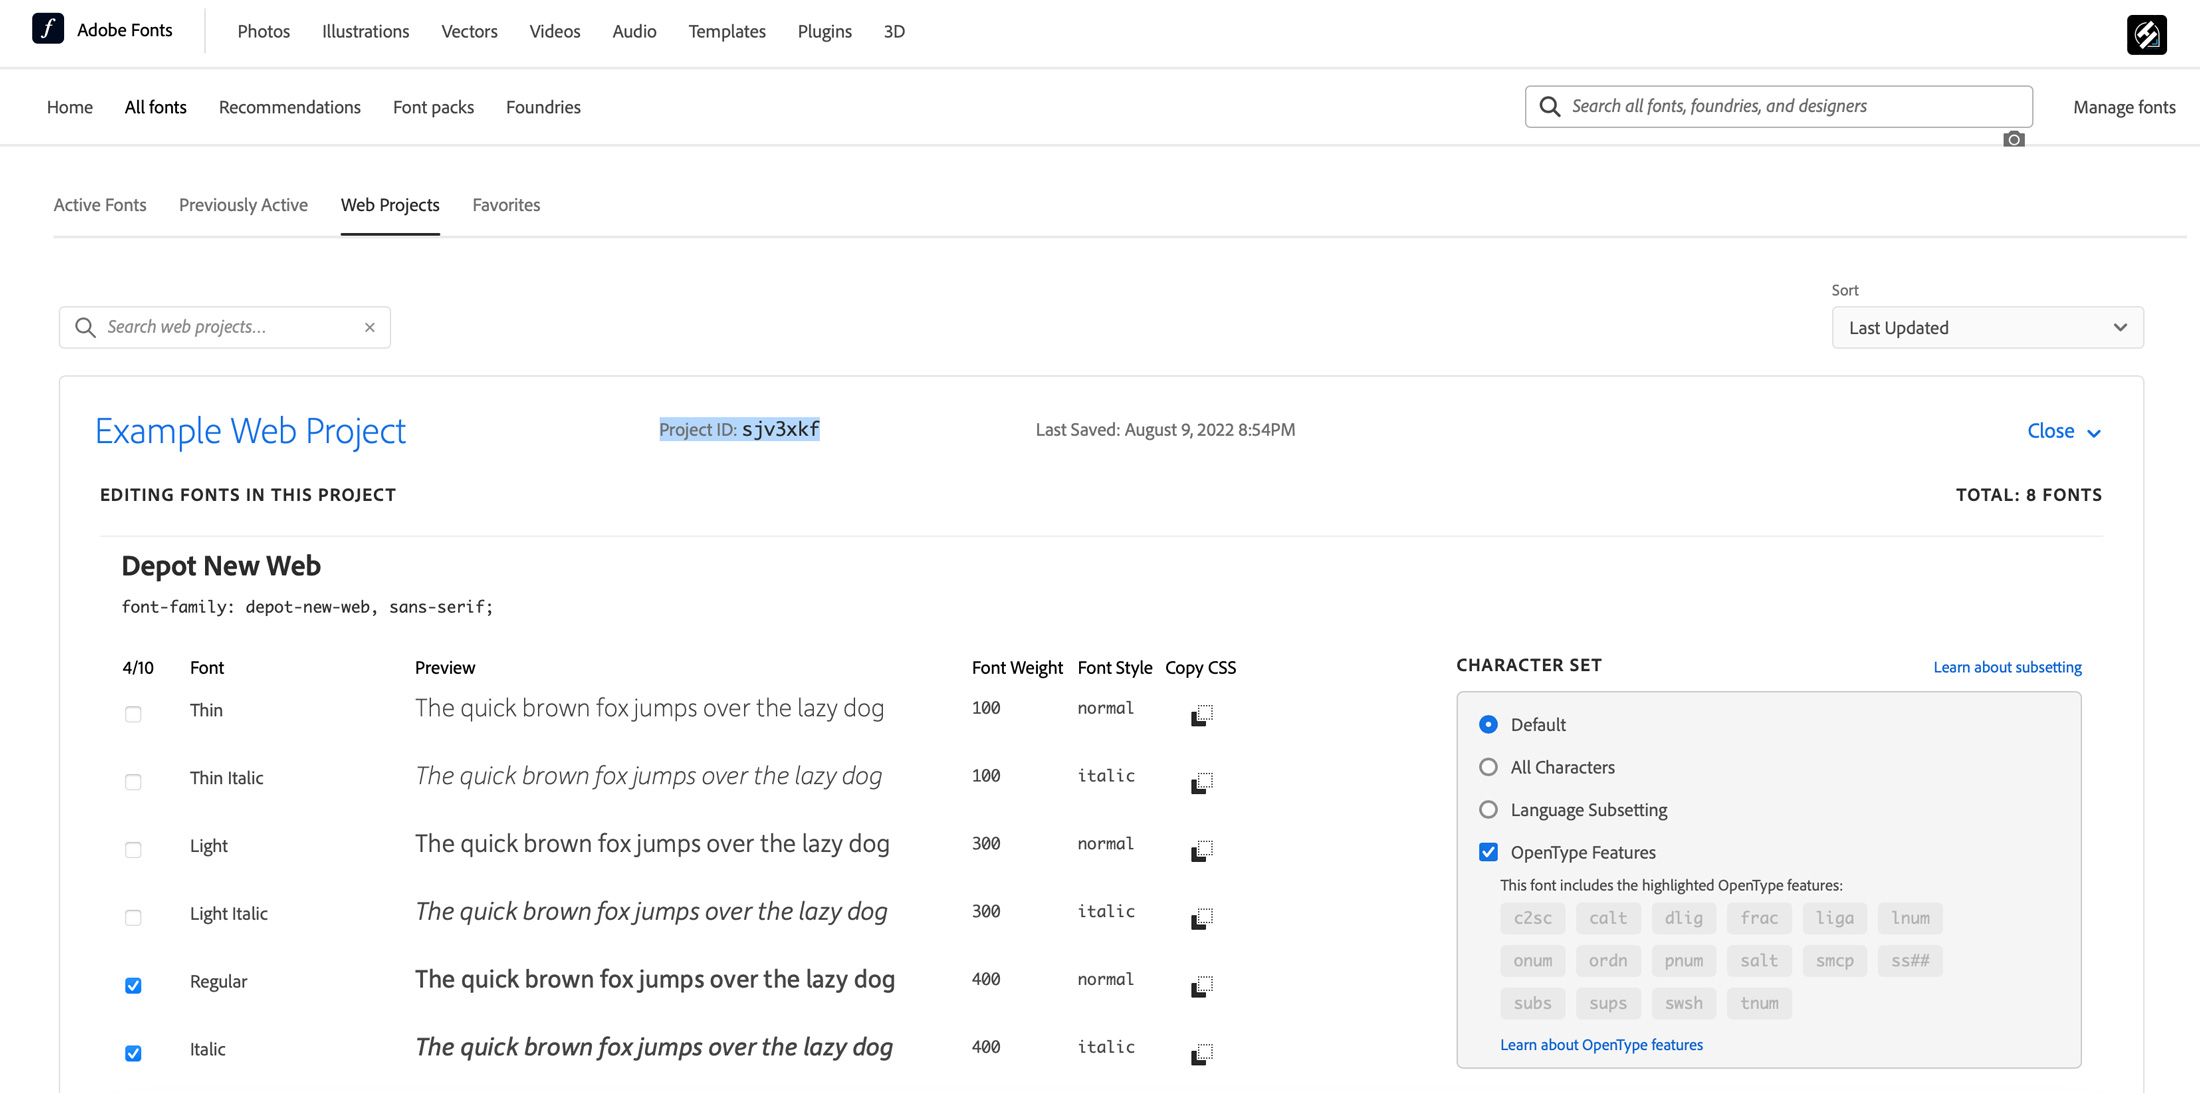This screenshot has height=1093, width=2200.
Task: Switch to the Previously Active tab
Action: click(x=243, y=205)
